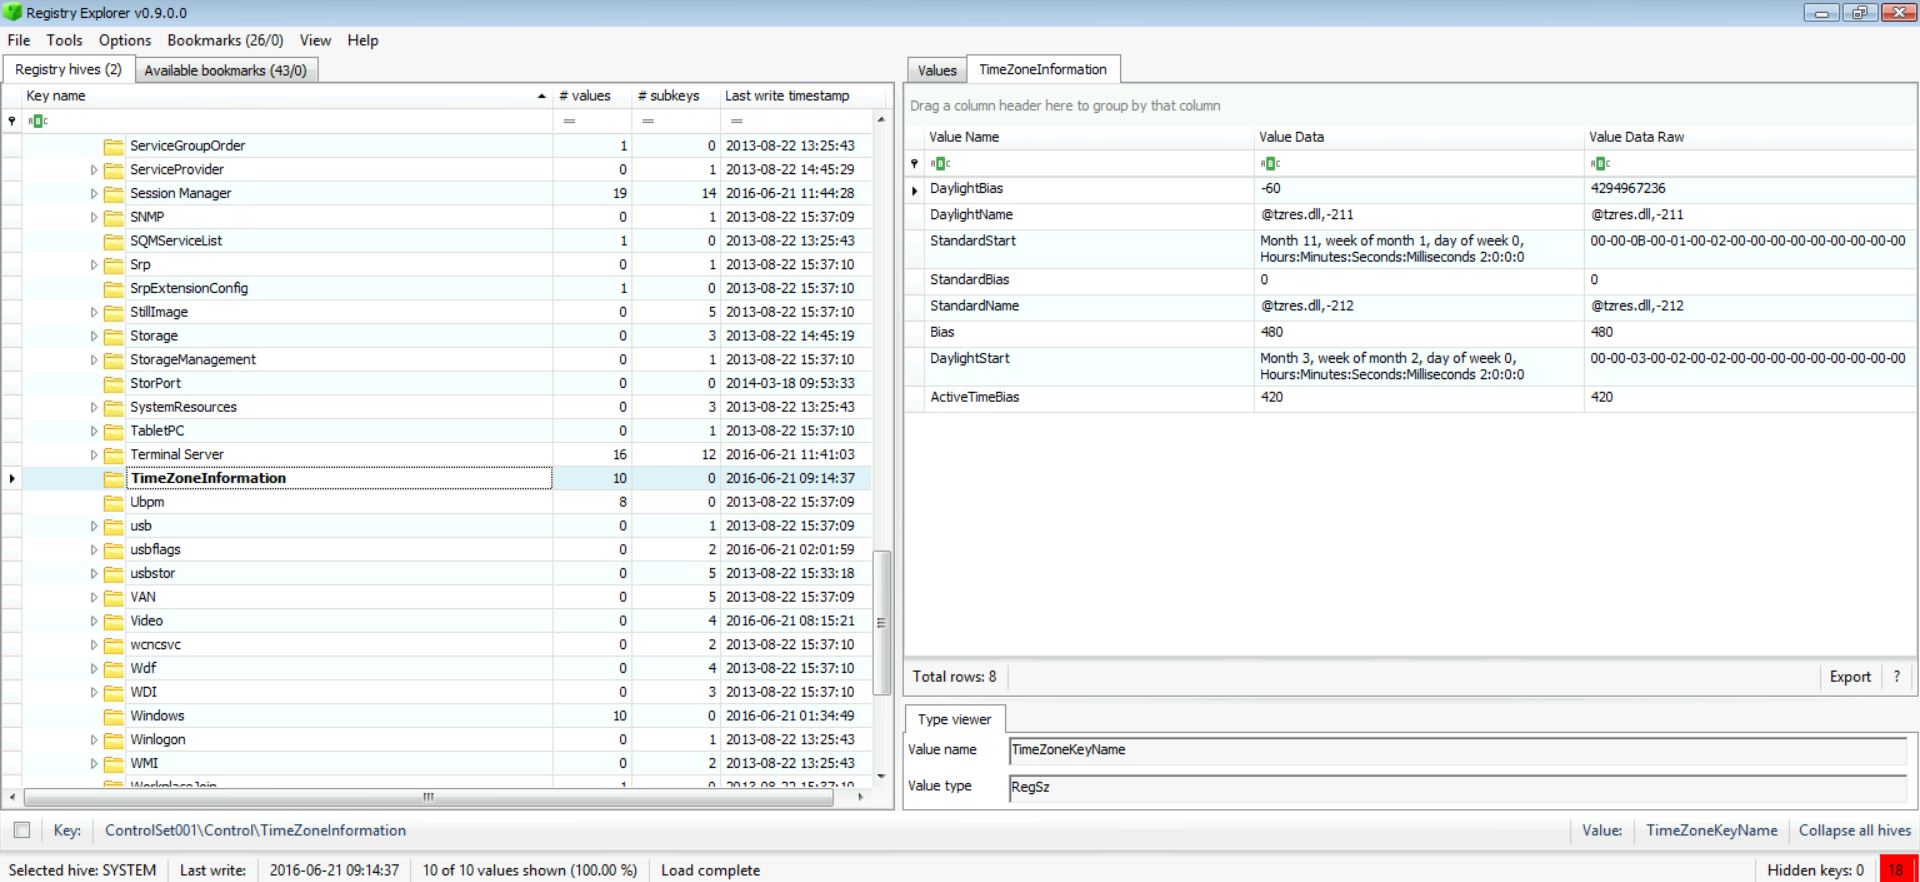Click the WMI folder icon
Image resolution: width=1920 pixels, height=882 pixels.
113,764
